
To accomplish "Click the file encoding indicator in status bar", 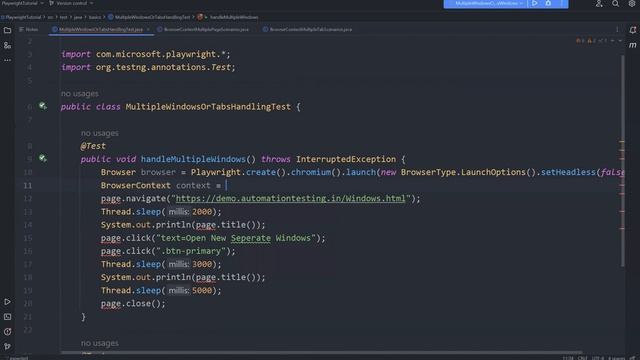I will click(598, 358).
